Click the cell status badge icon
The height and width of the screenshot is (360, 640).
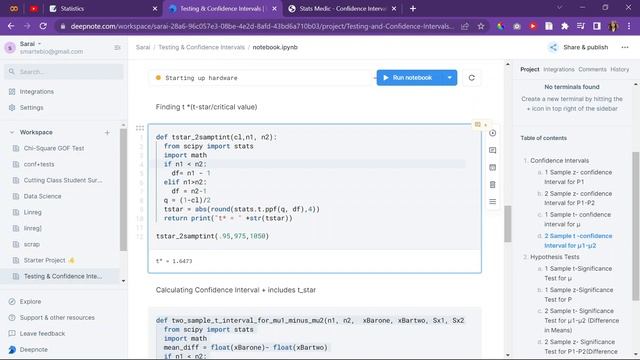pyautogui.click(x=478, y=124)
